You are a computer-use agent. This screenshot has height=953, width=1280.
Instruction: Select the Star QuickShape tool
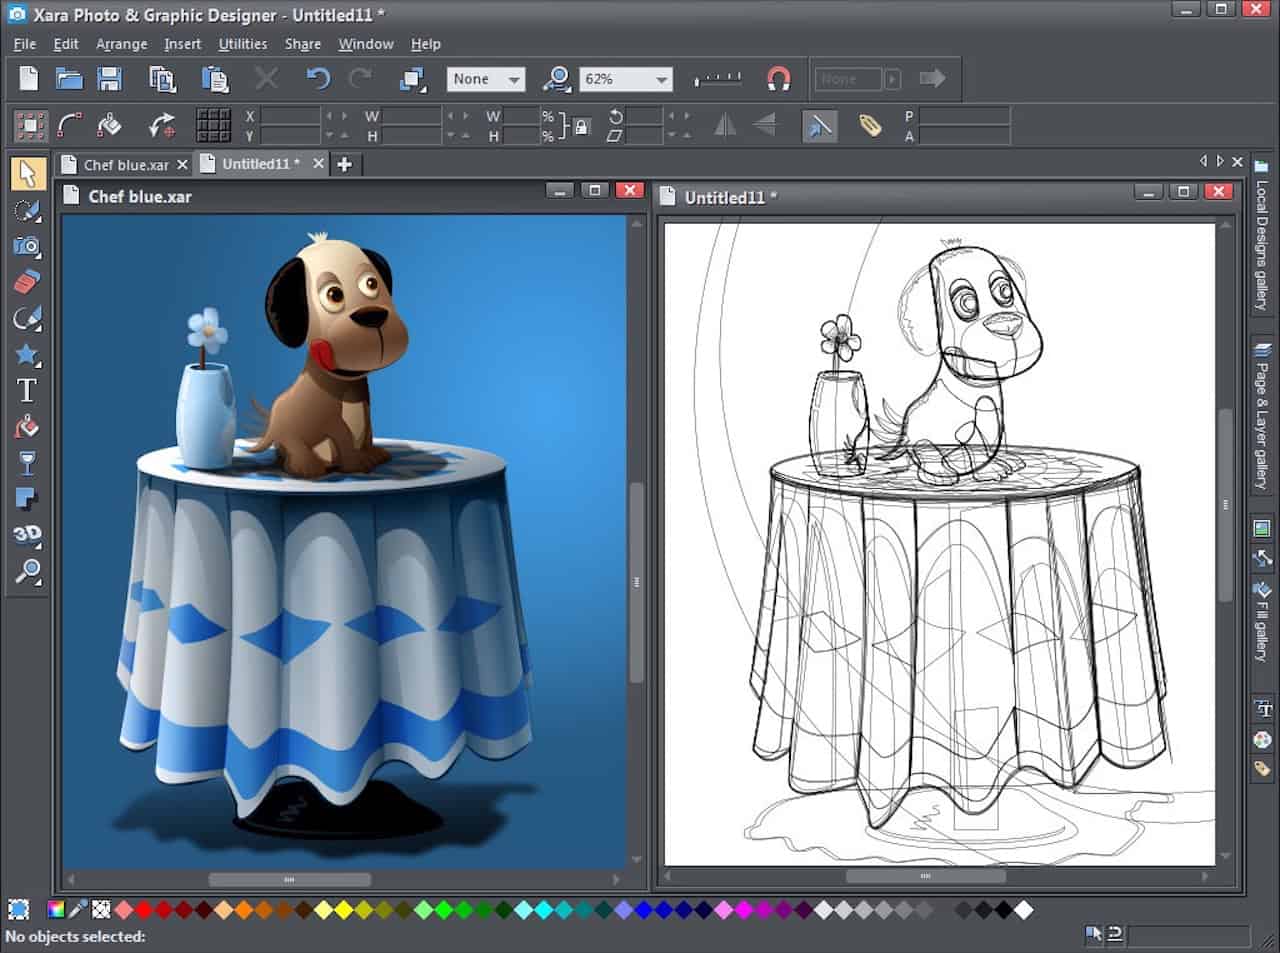point(27,354)
